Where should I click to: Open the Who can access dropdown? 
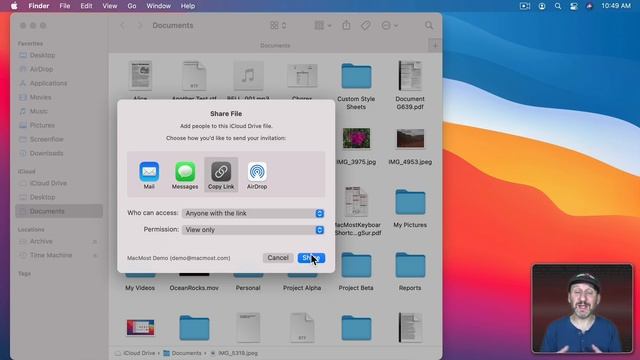[253, 213]
